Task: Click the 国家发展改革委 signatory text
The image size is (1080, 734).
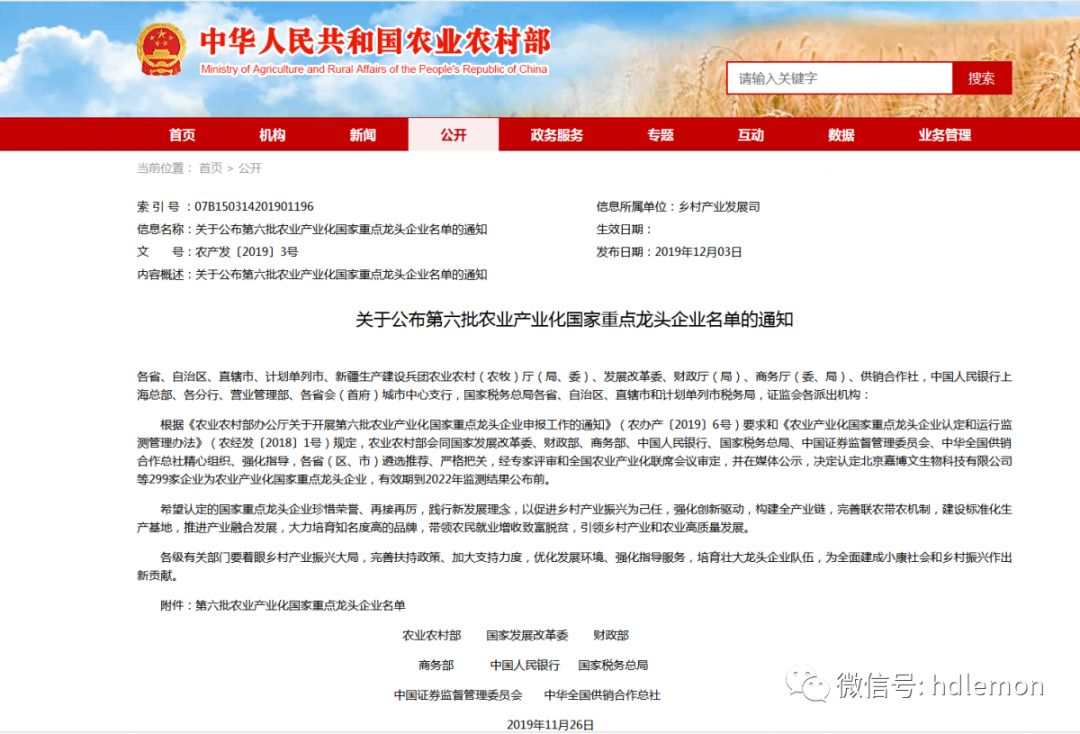Action: (527, 635)
